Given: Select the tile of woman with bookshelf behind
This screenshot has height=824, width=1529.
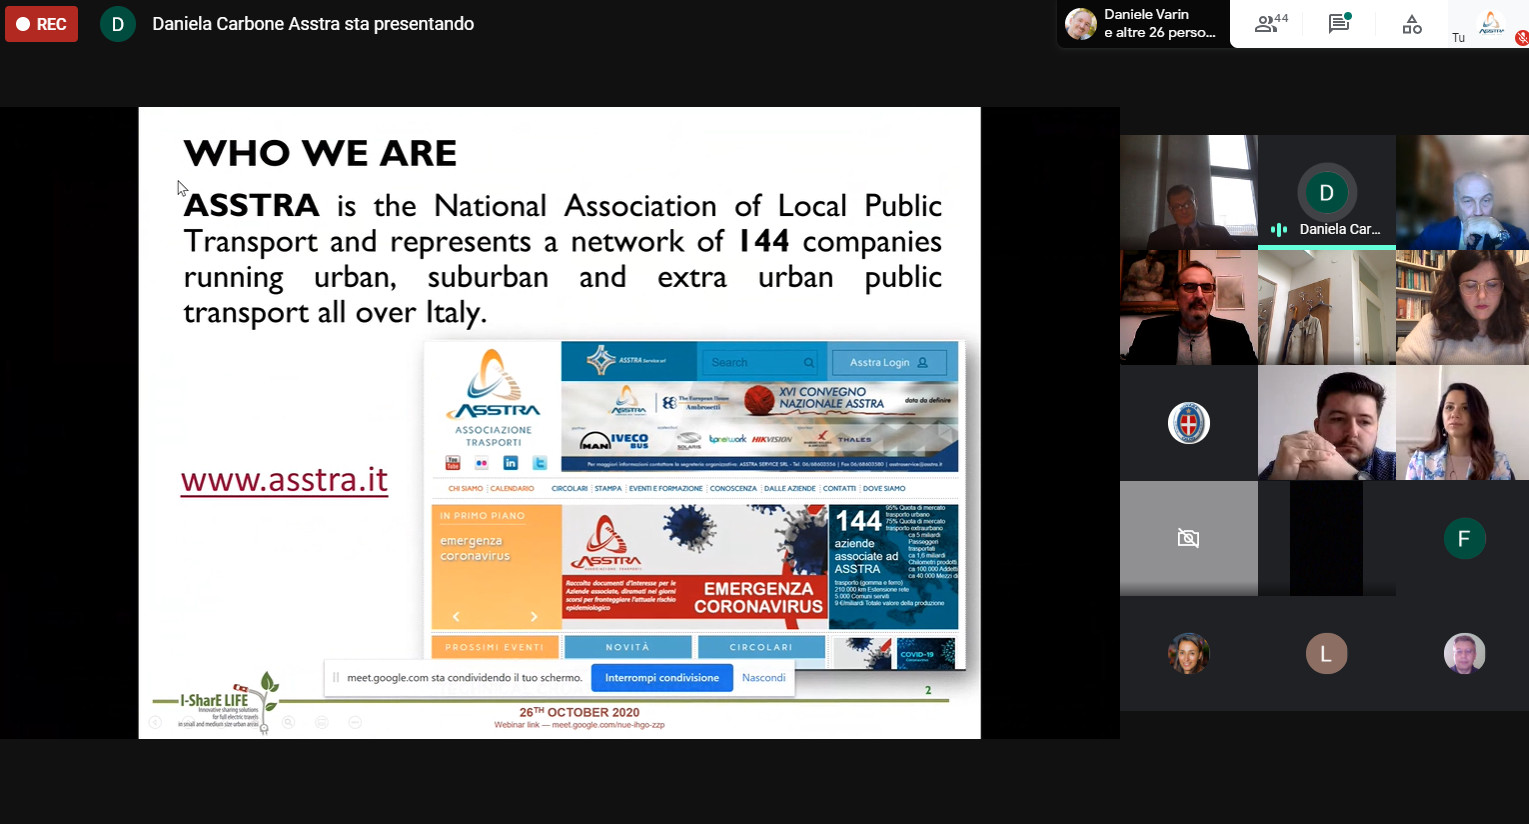Looking at the screenshot, I should click(x=1464, y=307).
